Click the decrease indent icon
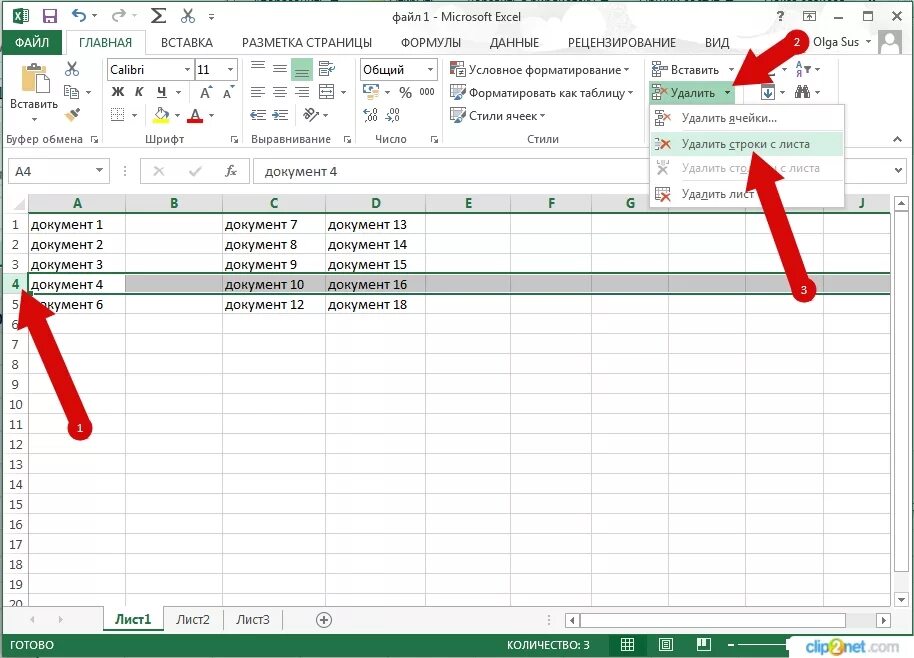The image size is (914, 658). coord(258,115)
